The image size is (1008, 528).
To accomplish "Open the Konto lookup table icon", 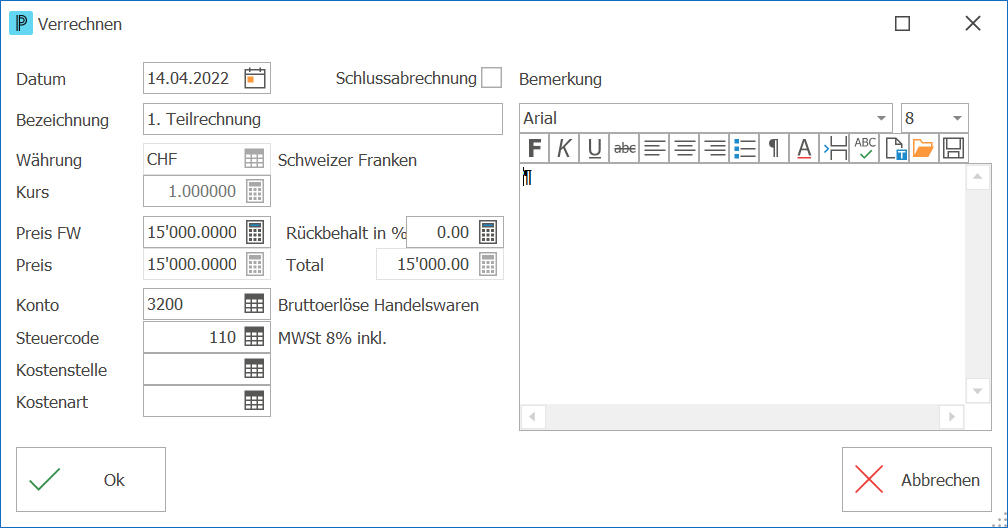I will click(254, 304).
